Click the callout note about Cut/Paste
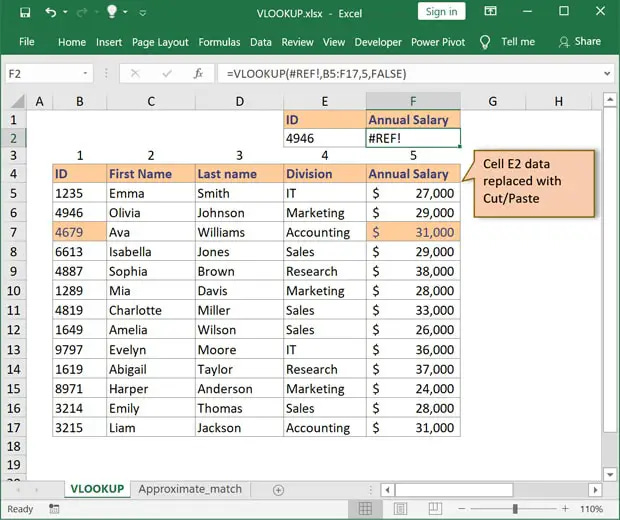Screen dimensions: 620x520 [x=534, y=183]
